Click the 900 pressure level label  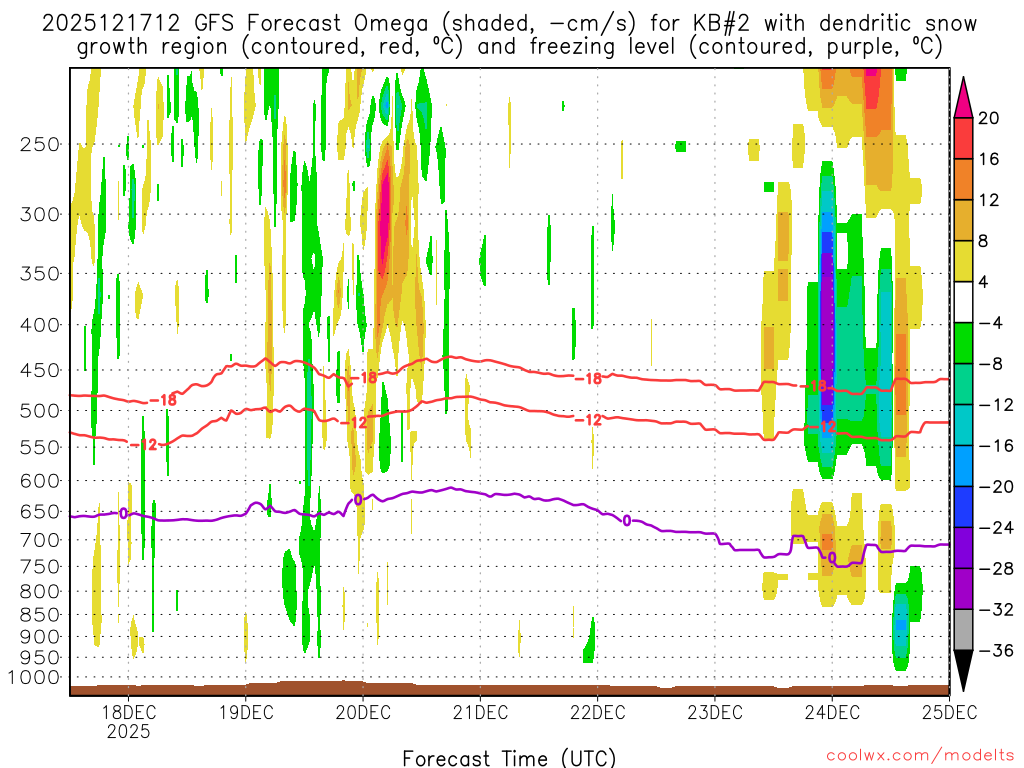click(40, 636)
